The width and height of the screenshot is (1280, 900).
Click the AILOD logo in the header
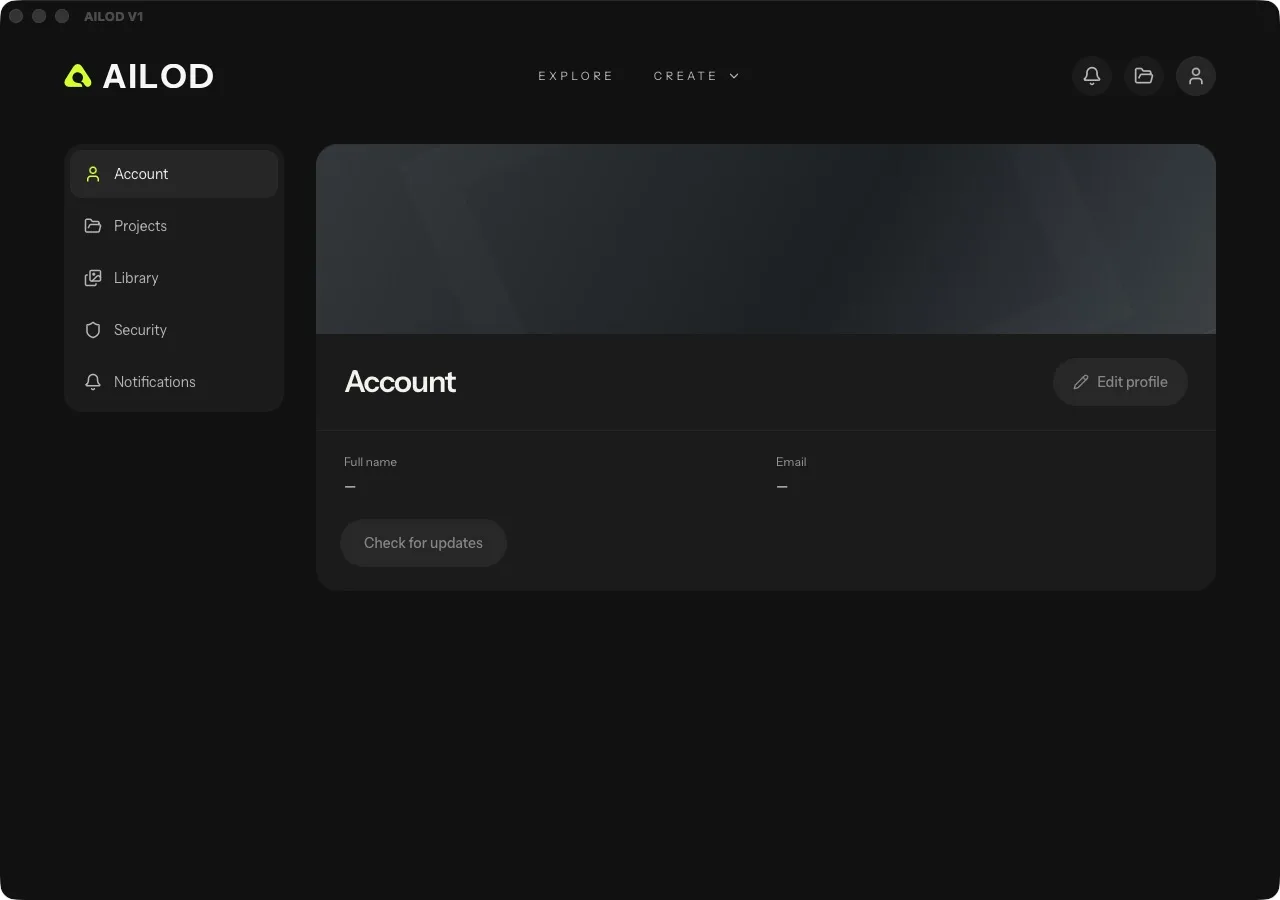[x=139, y=76]
